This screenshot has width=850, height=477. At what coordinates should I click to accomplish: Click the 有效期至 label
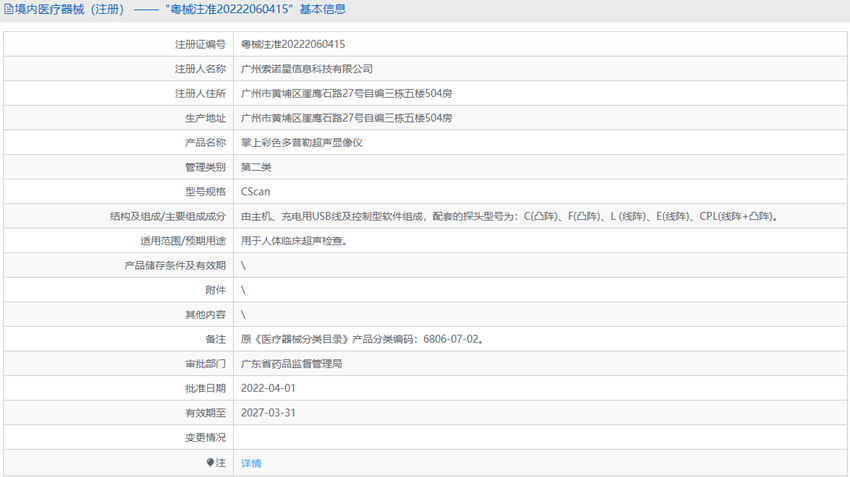pyautogui.click(x=205, y=412)
